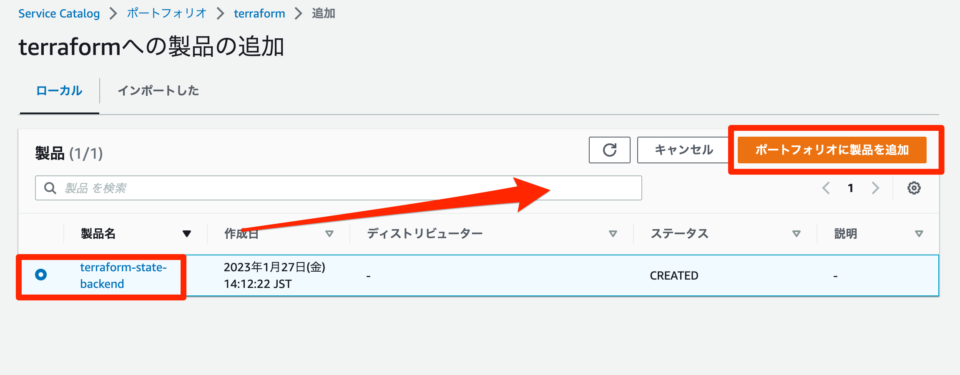Click ポートフォリオに製品を追加 button
Viewport: 960px width, 375px height.
click(832, 150)
